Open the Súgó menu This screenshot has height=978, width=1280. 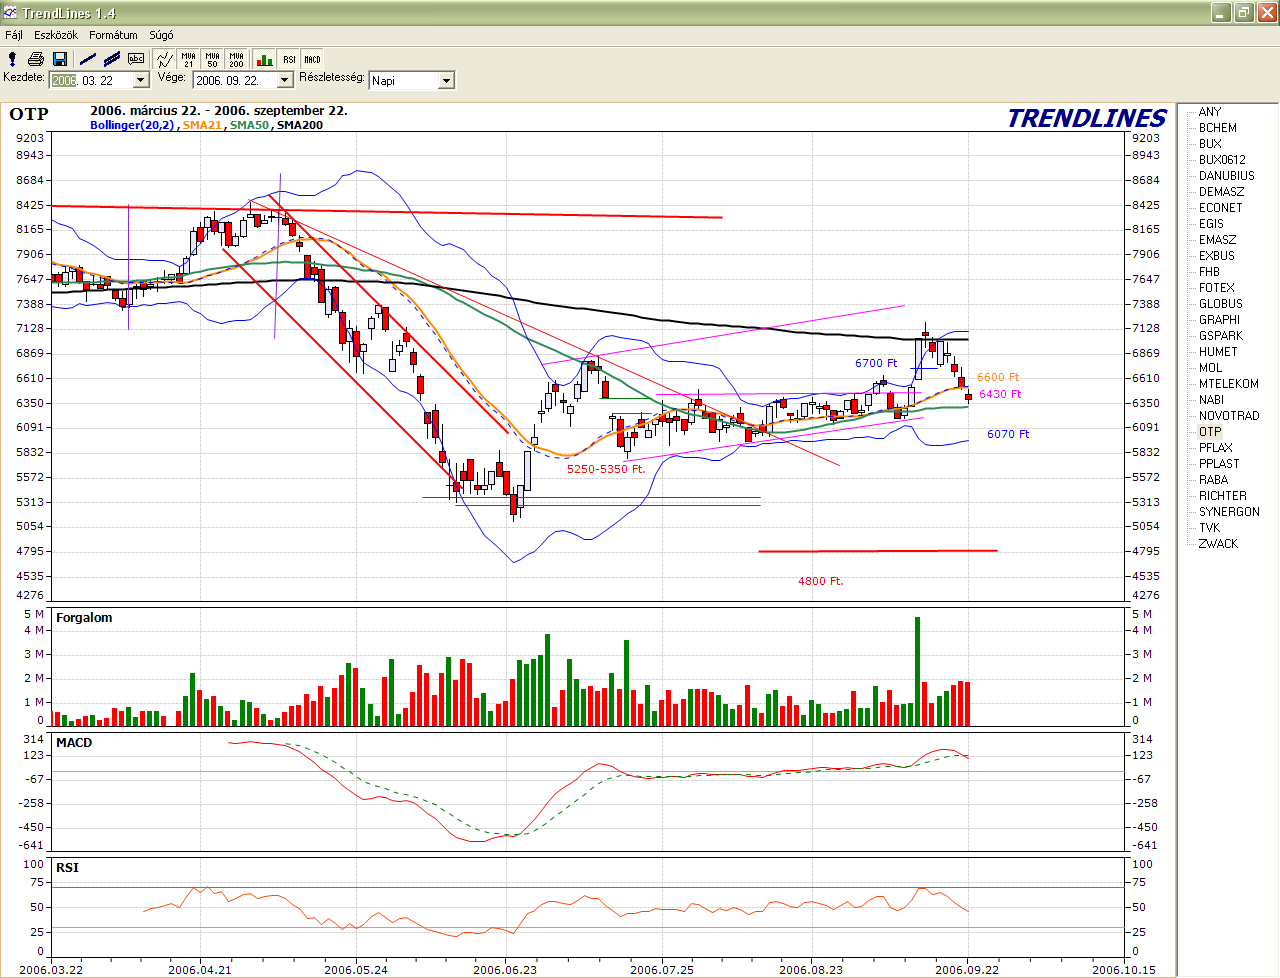161,35
